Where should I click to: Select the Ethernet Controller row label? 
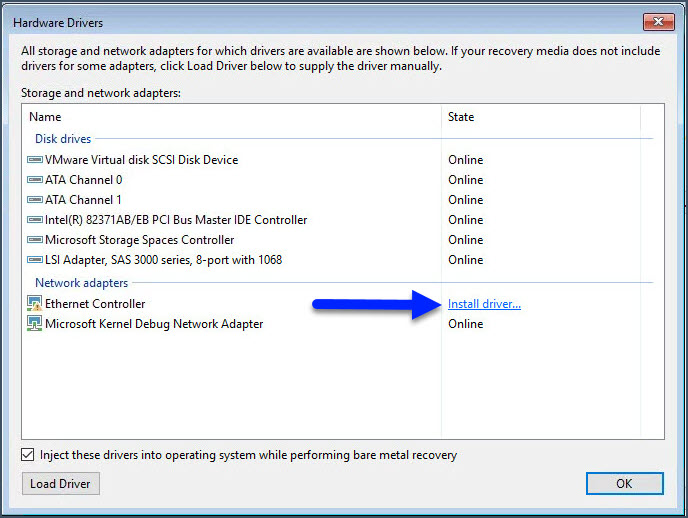(95, 304)
